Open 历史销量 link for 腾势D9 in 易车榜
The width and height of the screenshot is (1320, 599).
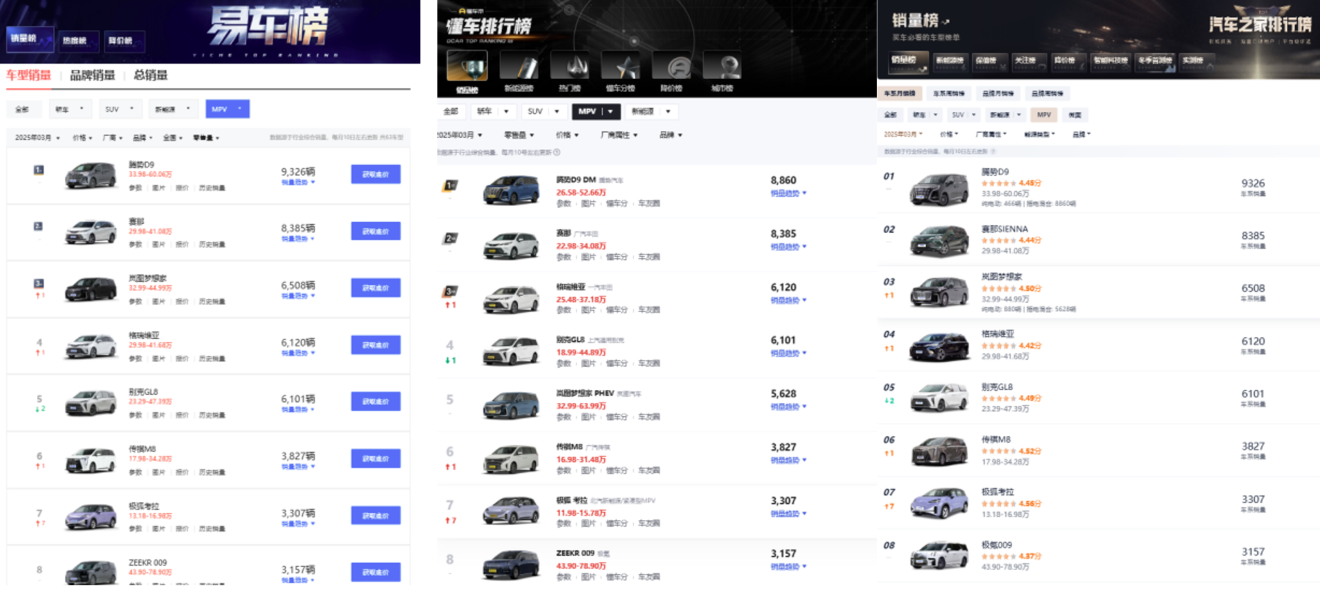212,188
